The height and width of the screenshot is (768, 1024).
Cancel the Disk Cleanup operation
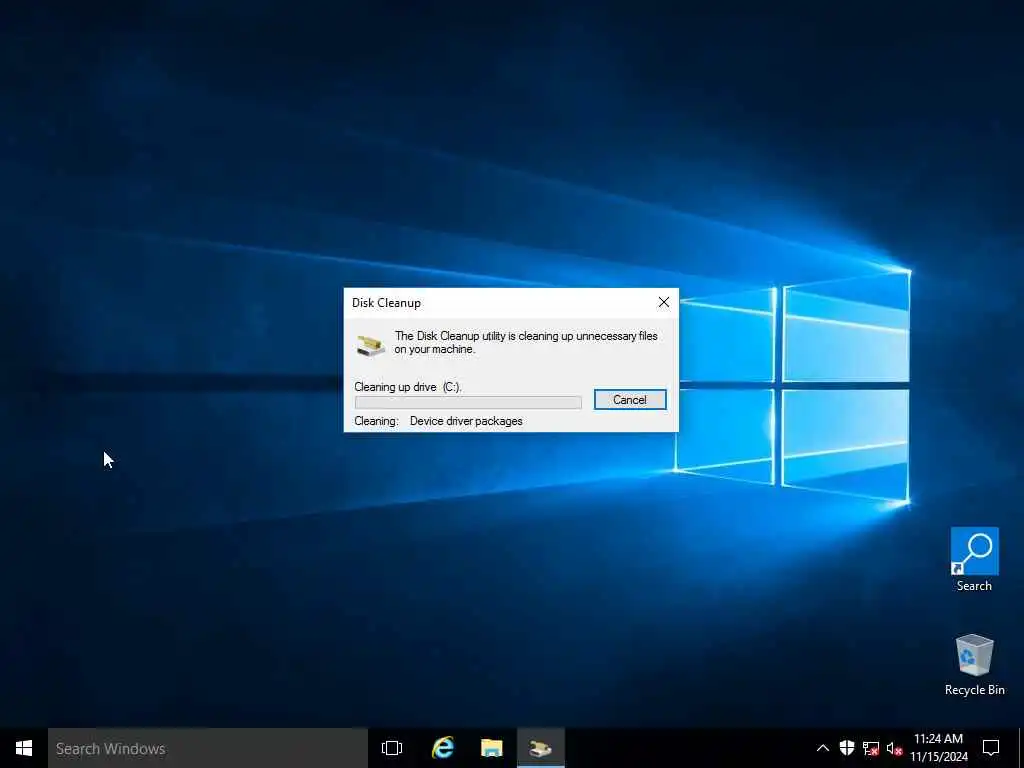(630, 400)
